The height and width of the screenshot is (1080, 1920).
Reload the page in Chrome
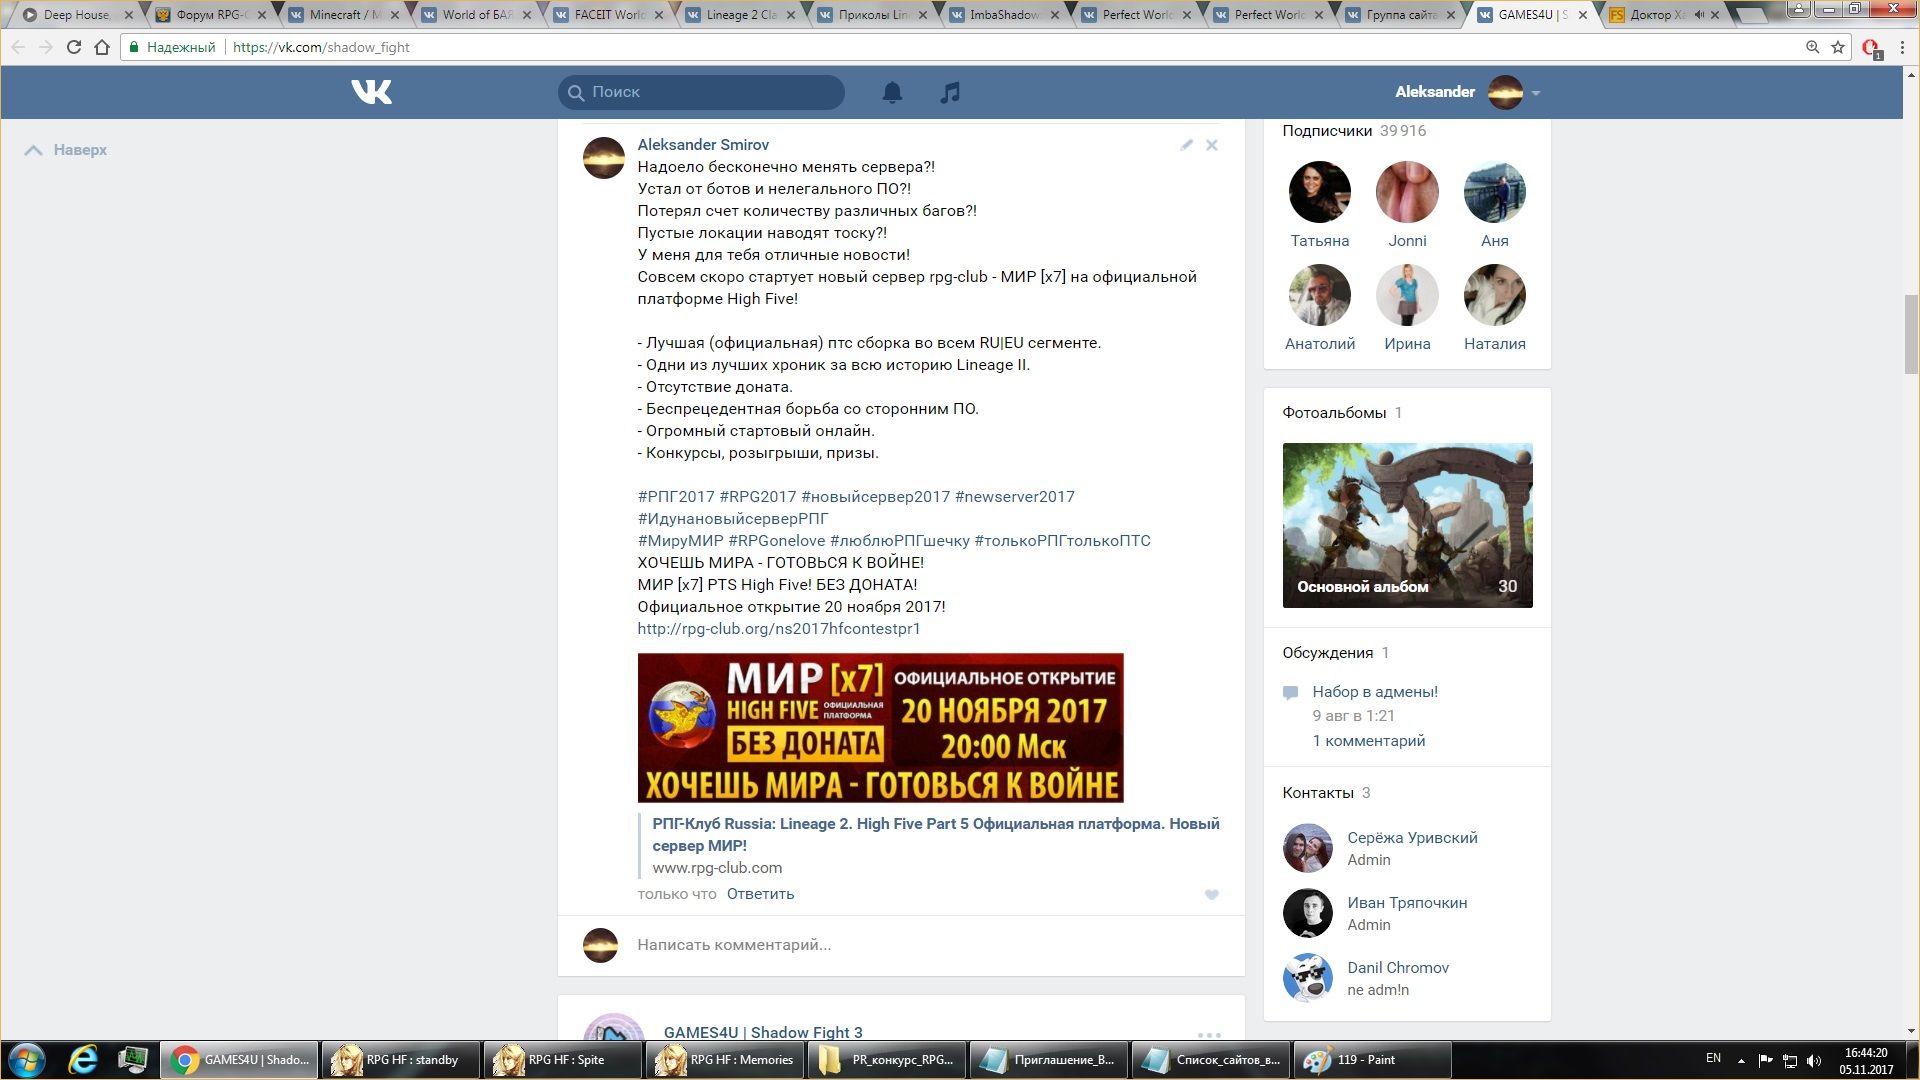tap(73, 47)
